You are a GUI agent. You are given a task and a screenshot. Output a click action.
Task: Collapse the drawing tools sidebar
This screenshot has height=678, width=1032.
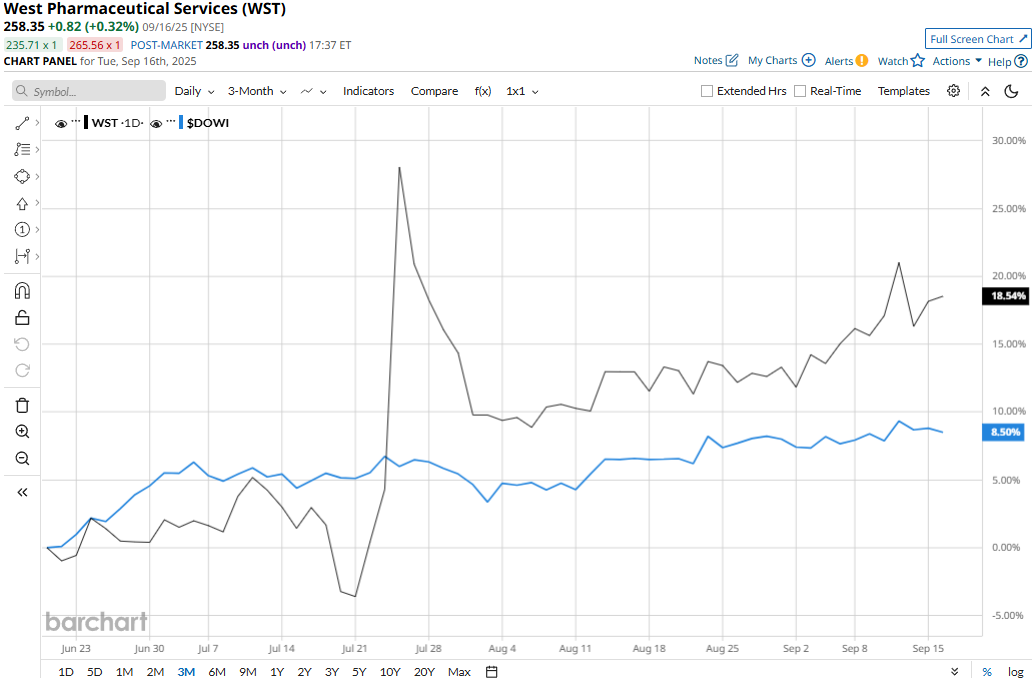pyautogui.click(x=22, y=492)
